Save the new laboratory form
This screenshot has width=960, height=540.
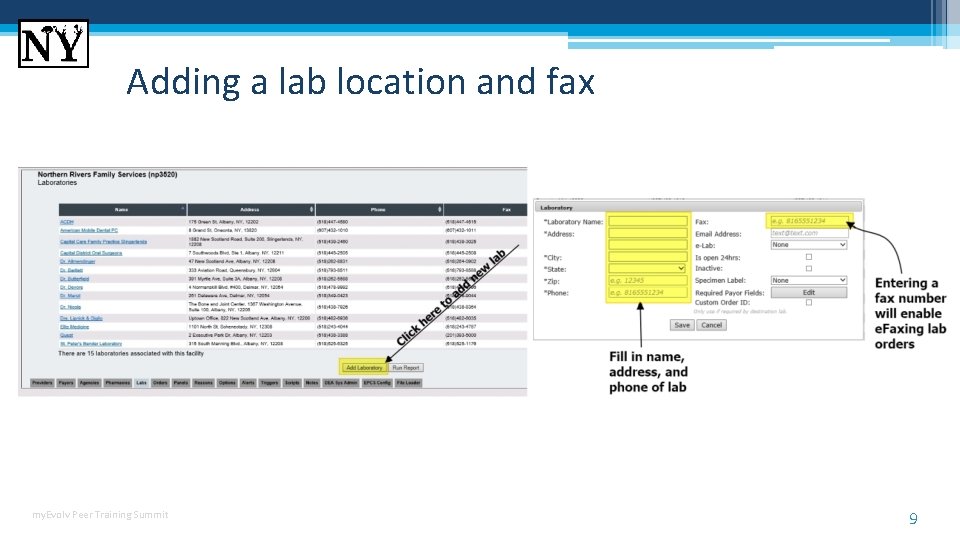coord(682,325)
